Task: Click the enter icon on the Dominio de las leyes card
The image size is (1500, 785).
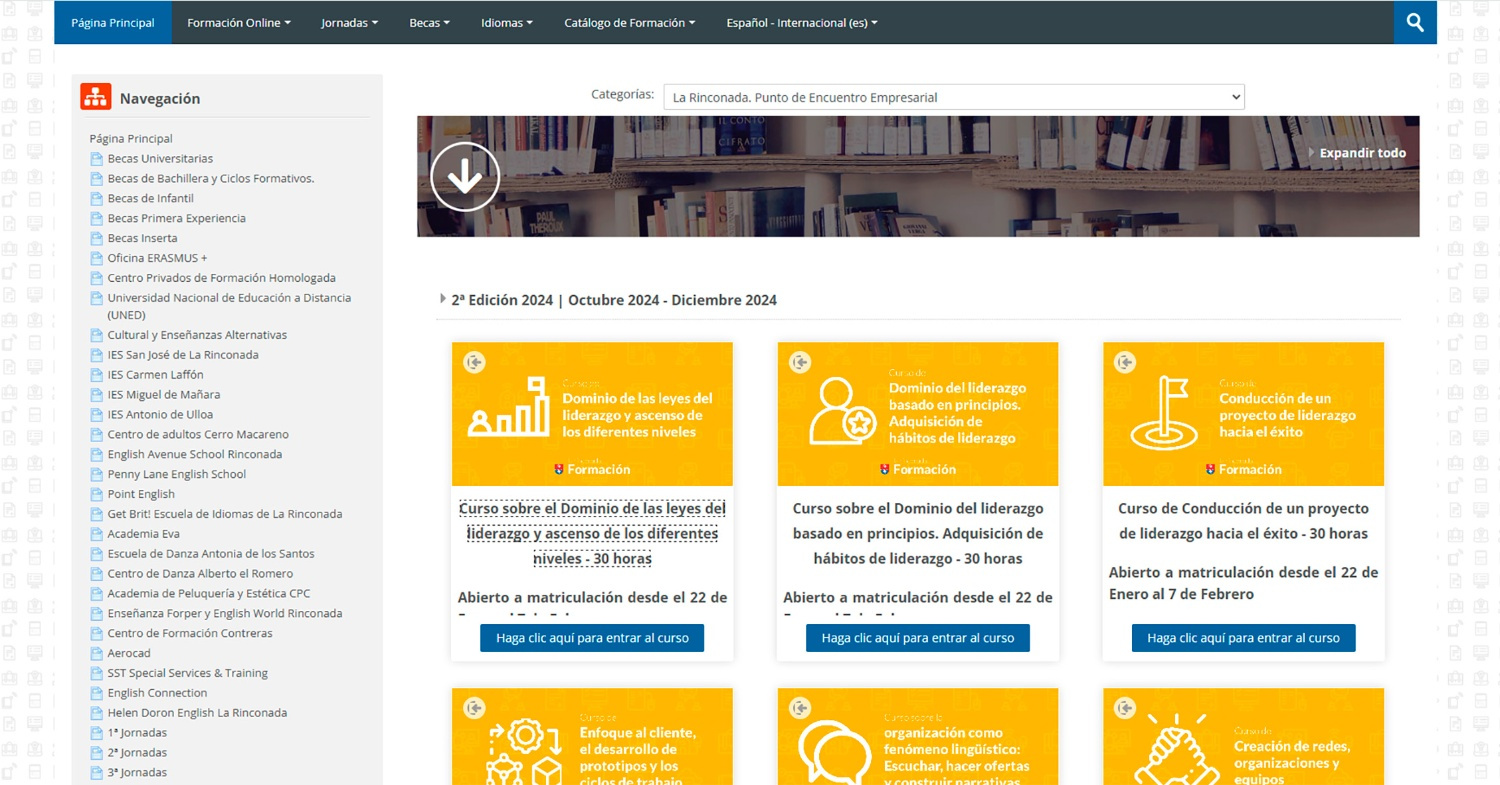Action: tap(475, 362)
